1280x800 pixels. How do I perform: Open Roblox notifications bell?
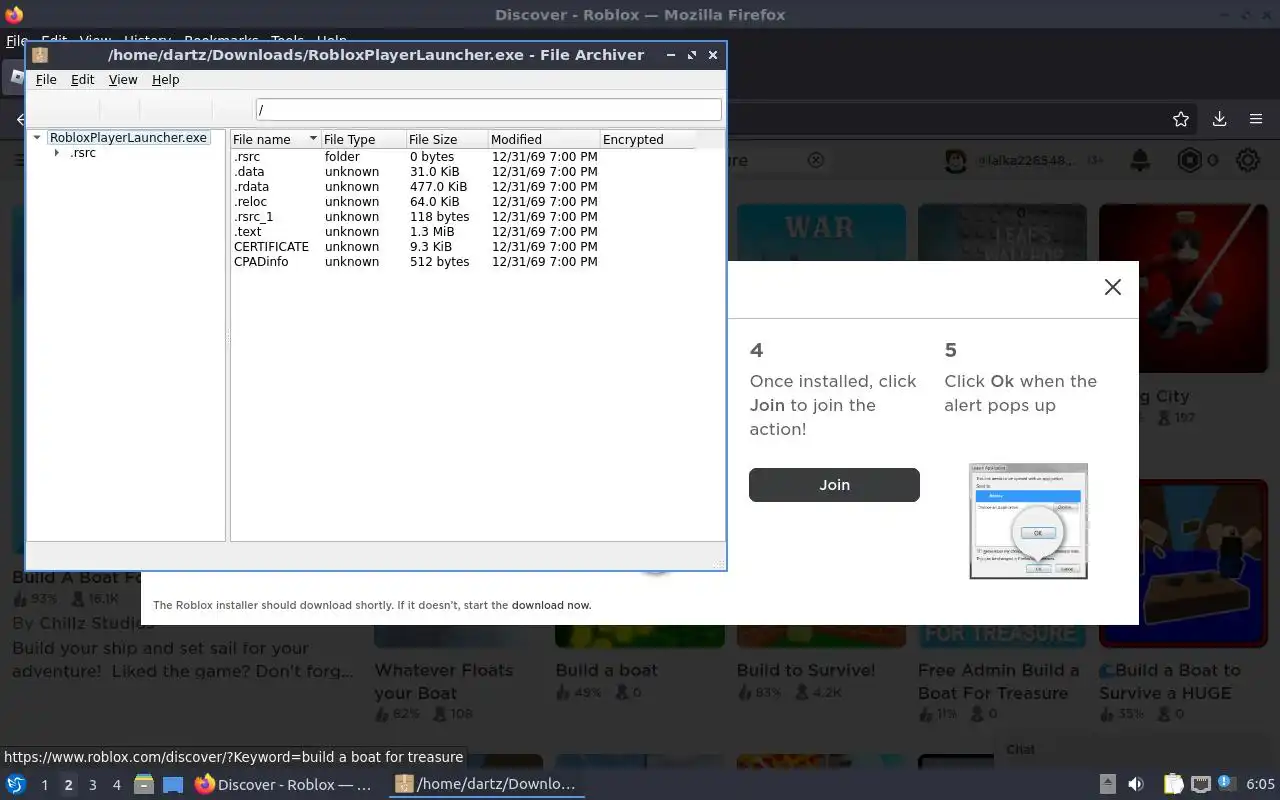[x=1139, y=160]
